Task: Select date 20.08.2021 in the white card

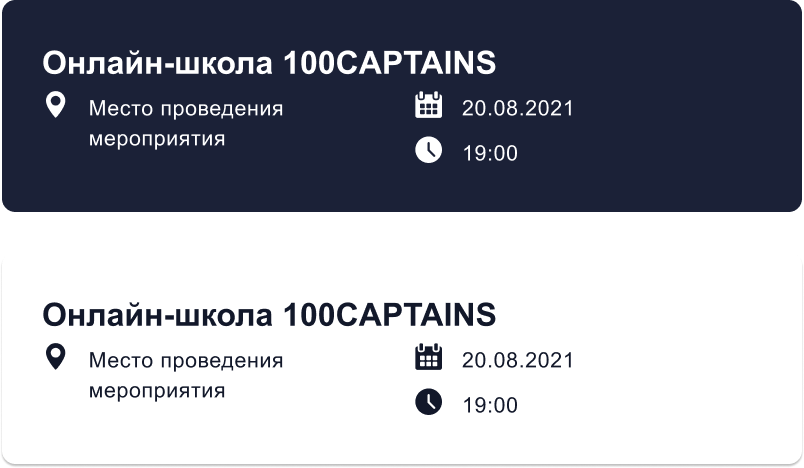Action: [x=517, y=360]
